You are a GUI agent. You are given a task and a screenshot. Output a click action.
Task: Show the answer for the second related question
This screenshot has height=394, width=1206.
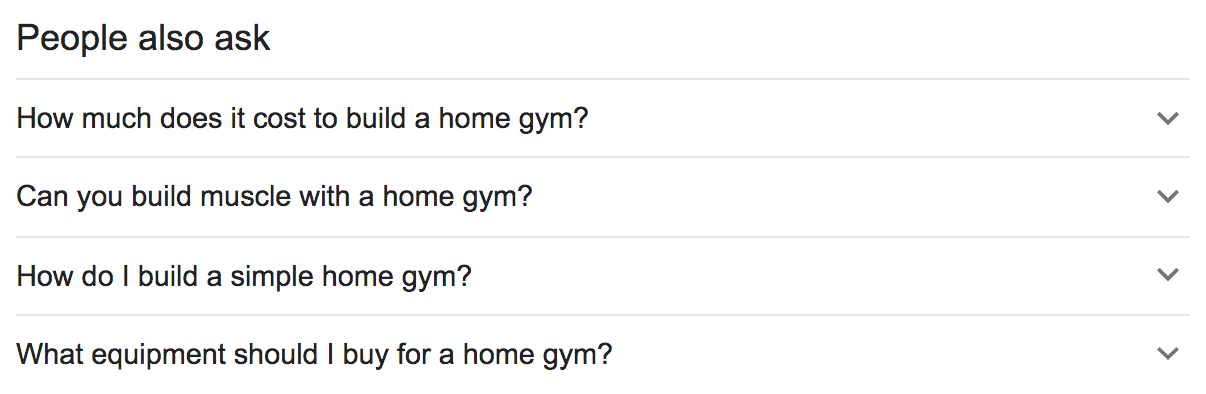pyautogui.click(x=603, y=196)
